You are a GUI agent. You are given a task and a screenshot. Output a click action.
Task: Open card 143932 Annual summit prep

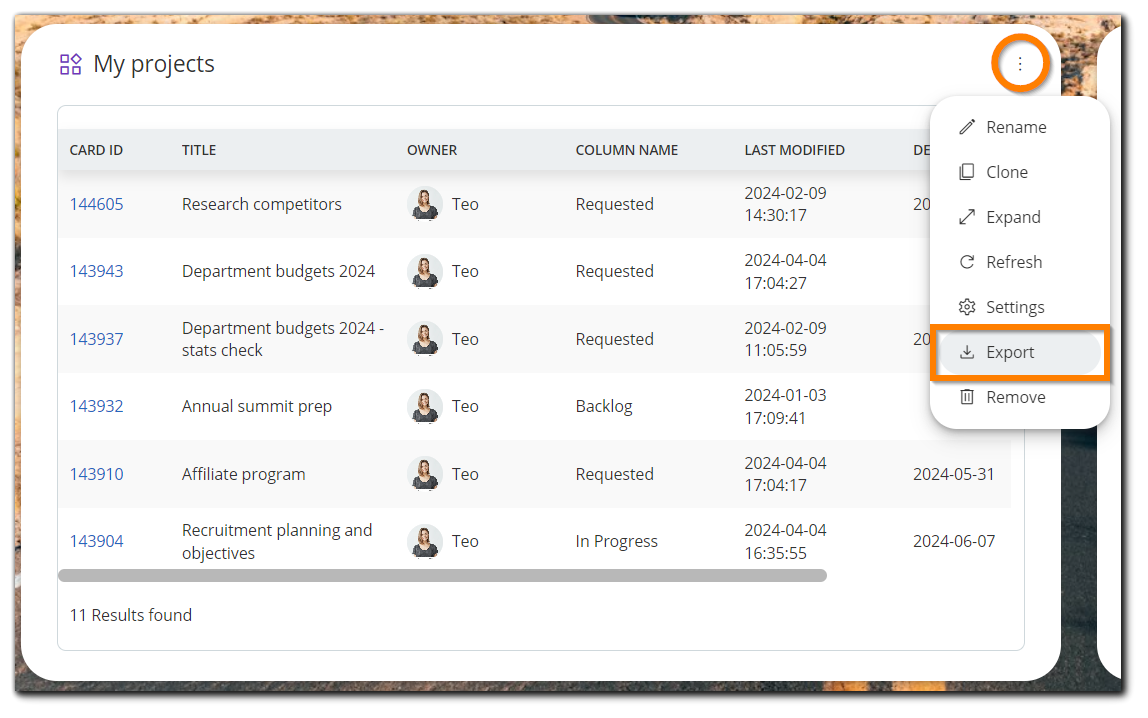[96, 406]
